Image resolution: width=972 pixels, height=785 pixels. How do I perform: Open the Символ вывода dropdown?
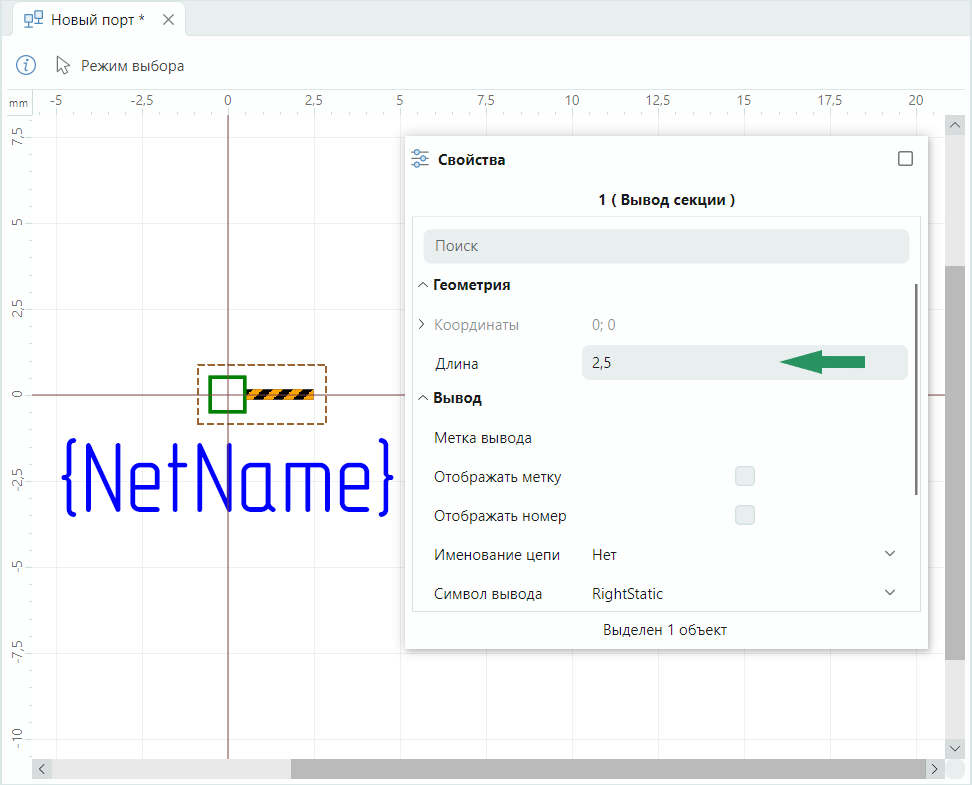(889, 594)
